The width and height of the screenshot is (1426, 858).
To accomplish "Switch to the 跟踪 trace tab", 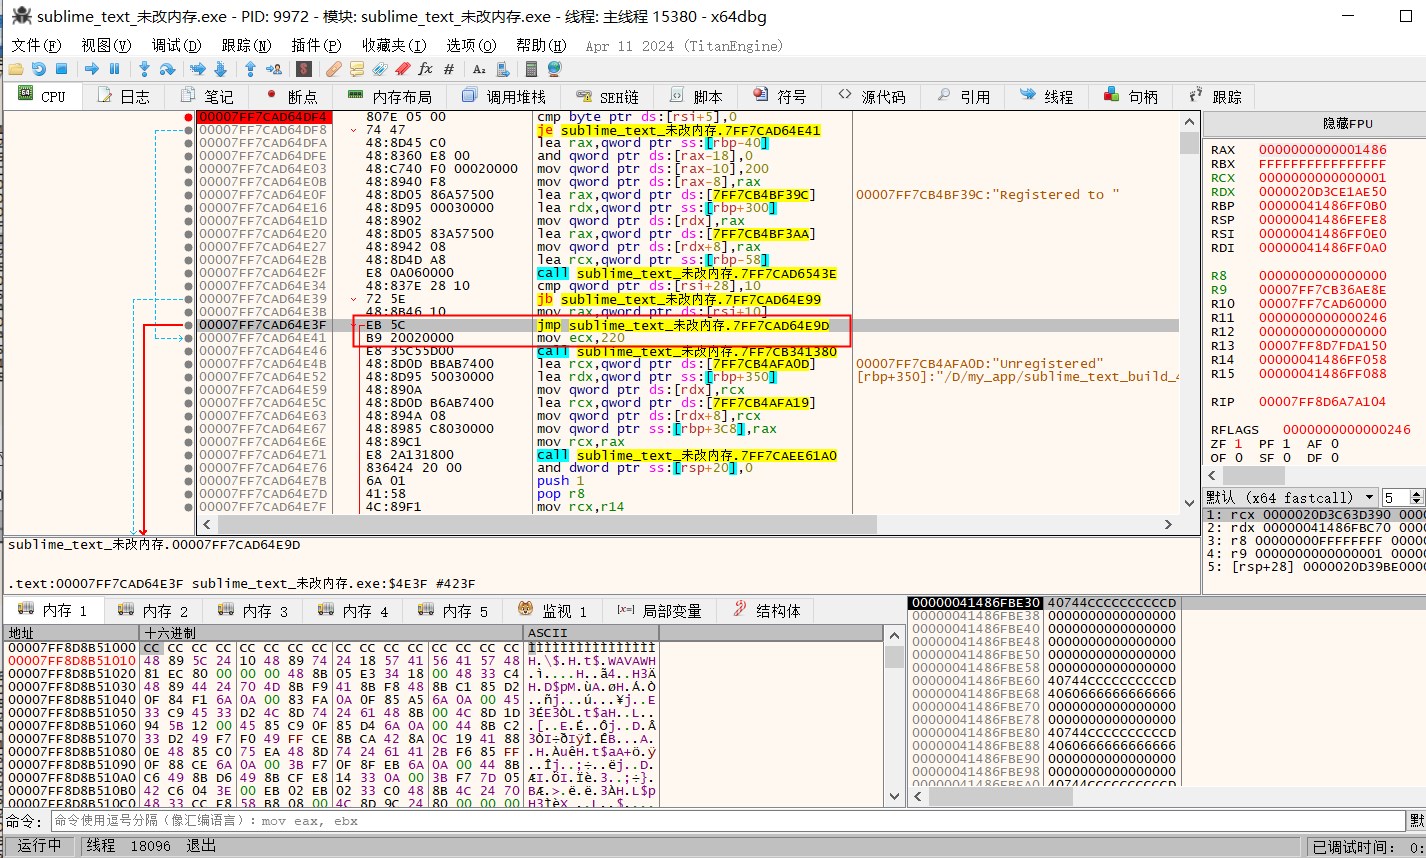I will [1214, 96].
